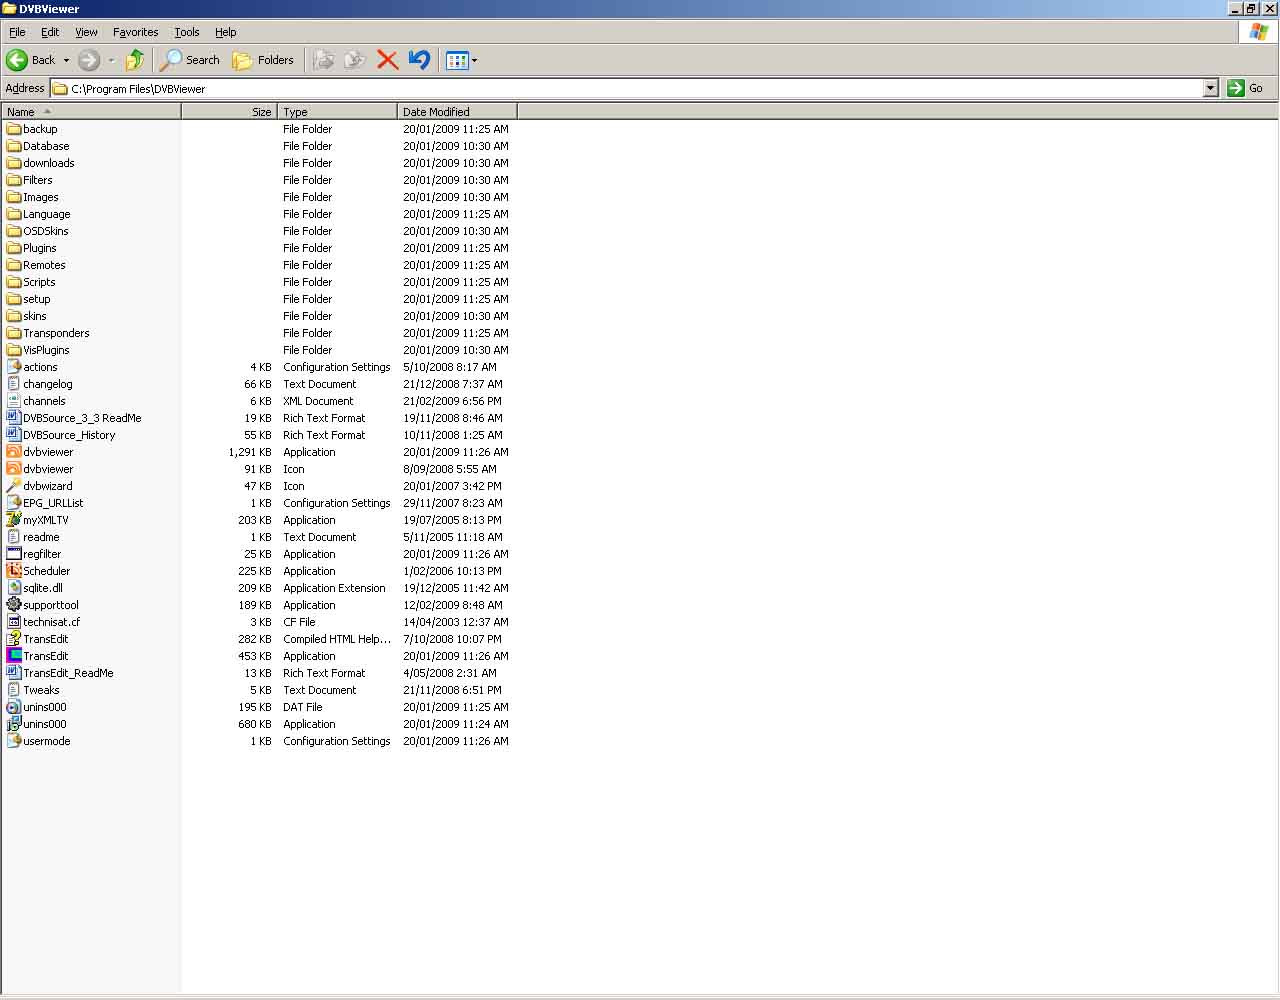
Task: Click the Forward navigation arrow icon
Action: point(89,60)
